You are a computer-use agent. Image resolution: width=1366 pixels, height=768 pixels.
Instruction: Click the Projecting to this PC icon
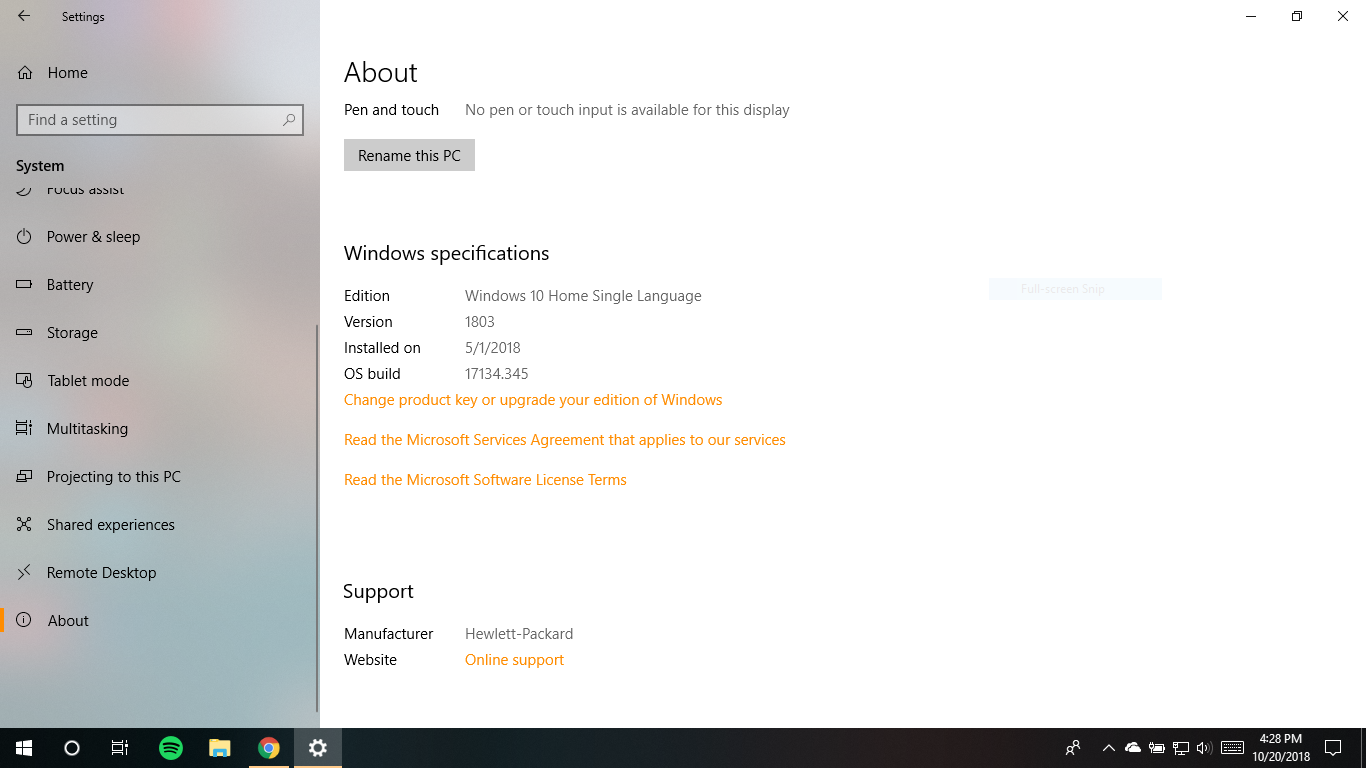[25, 477]
